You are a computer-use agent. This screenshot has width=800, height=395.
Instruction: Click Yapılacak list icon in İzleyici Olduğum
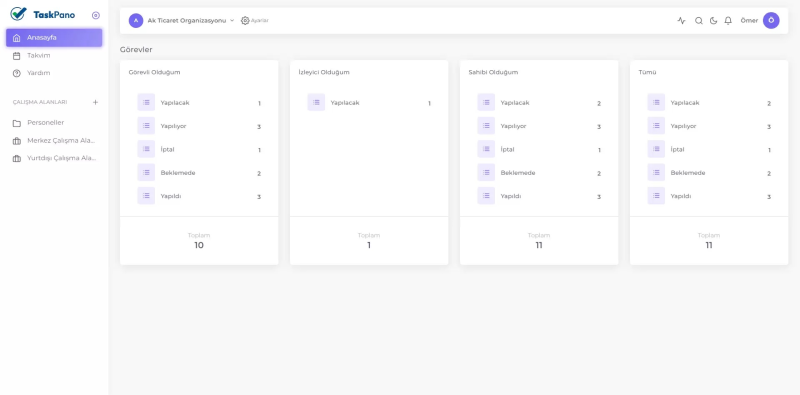pos(316,103)
